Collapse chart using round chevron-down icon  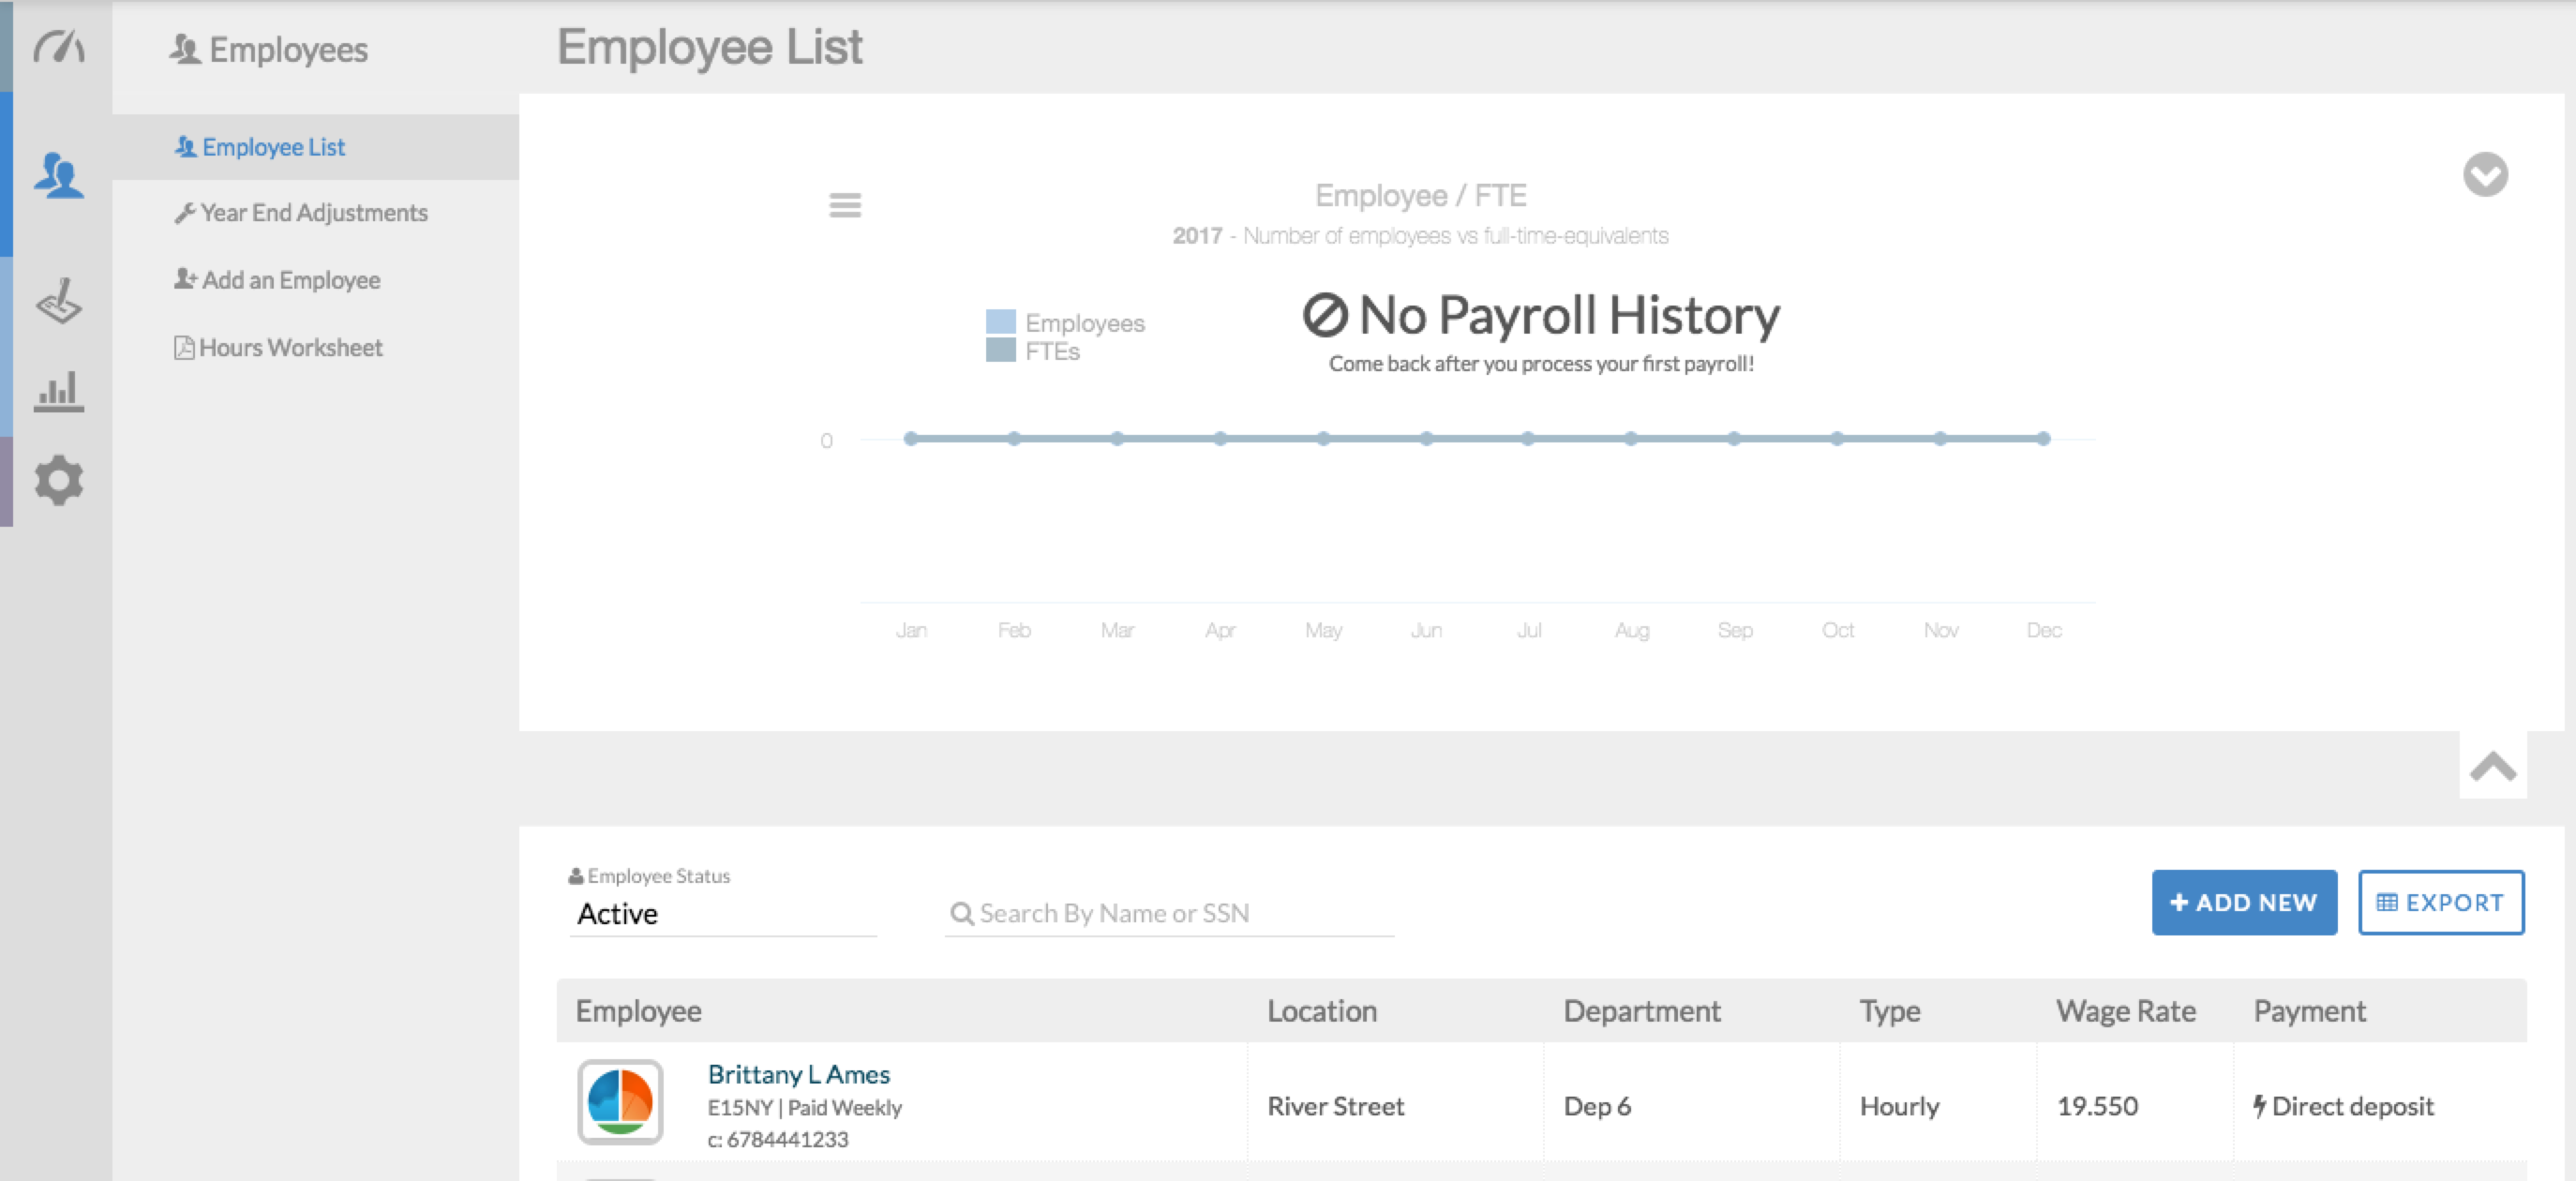[x=2485, y=175]
